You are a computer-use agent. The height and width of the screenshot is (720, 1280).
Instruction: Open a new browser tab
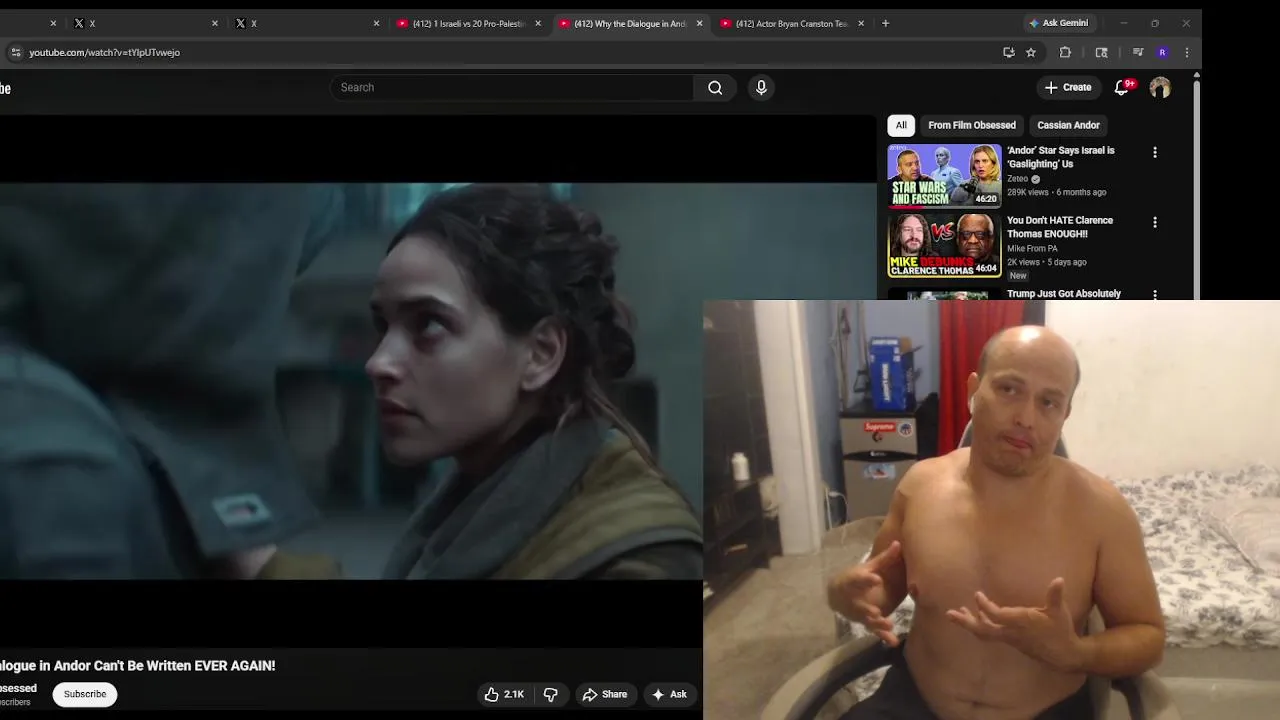pos(885,23)
